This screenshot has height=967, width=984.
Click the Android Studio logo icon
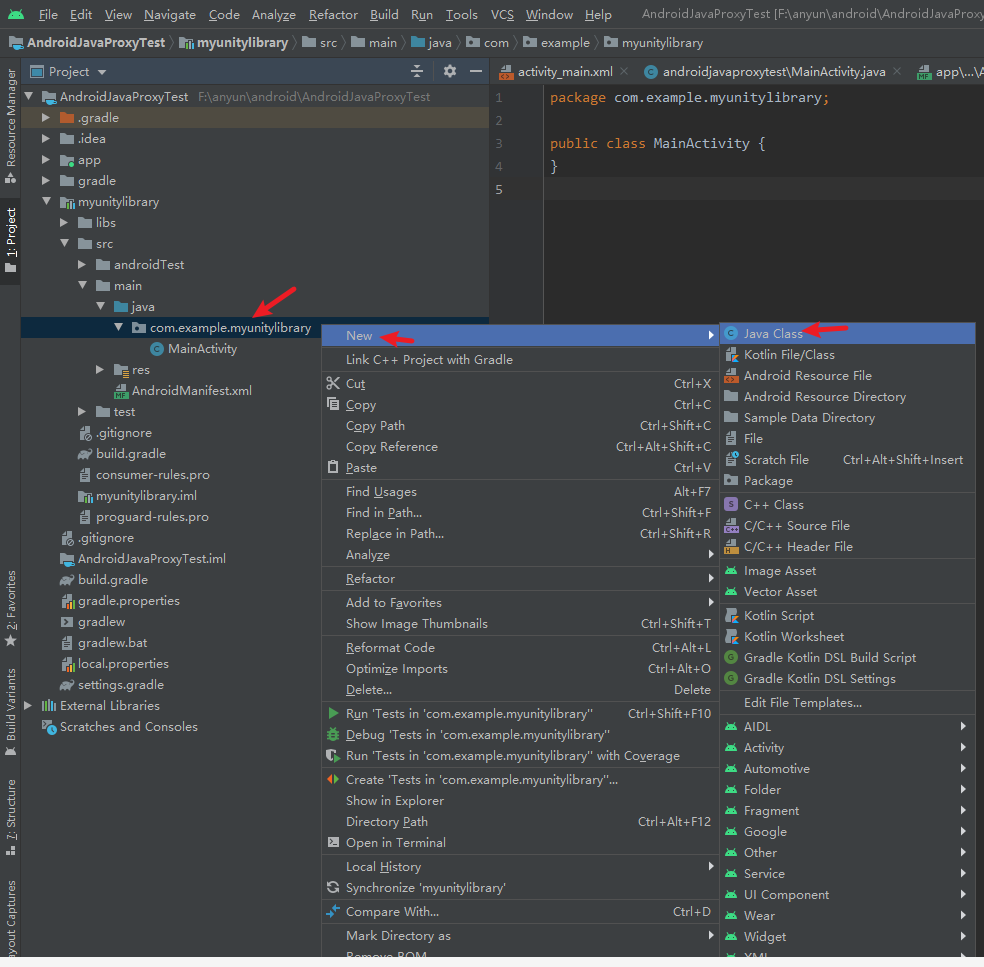point(16,14)
